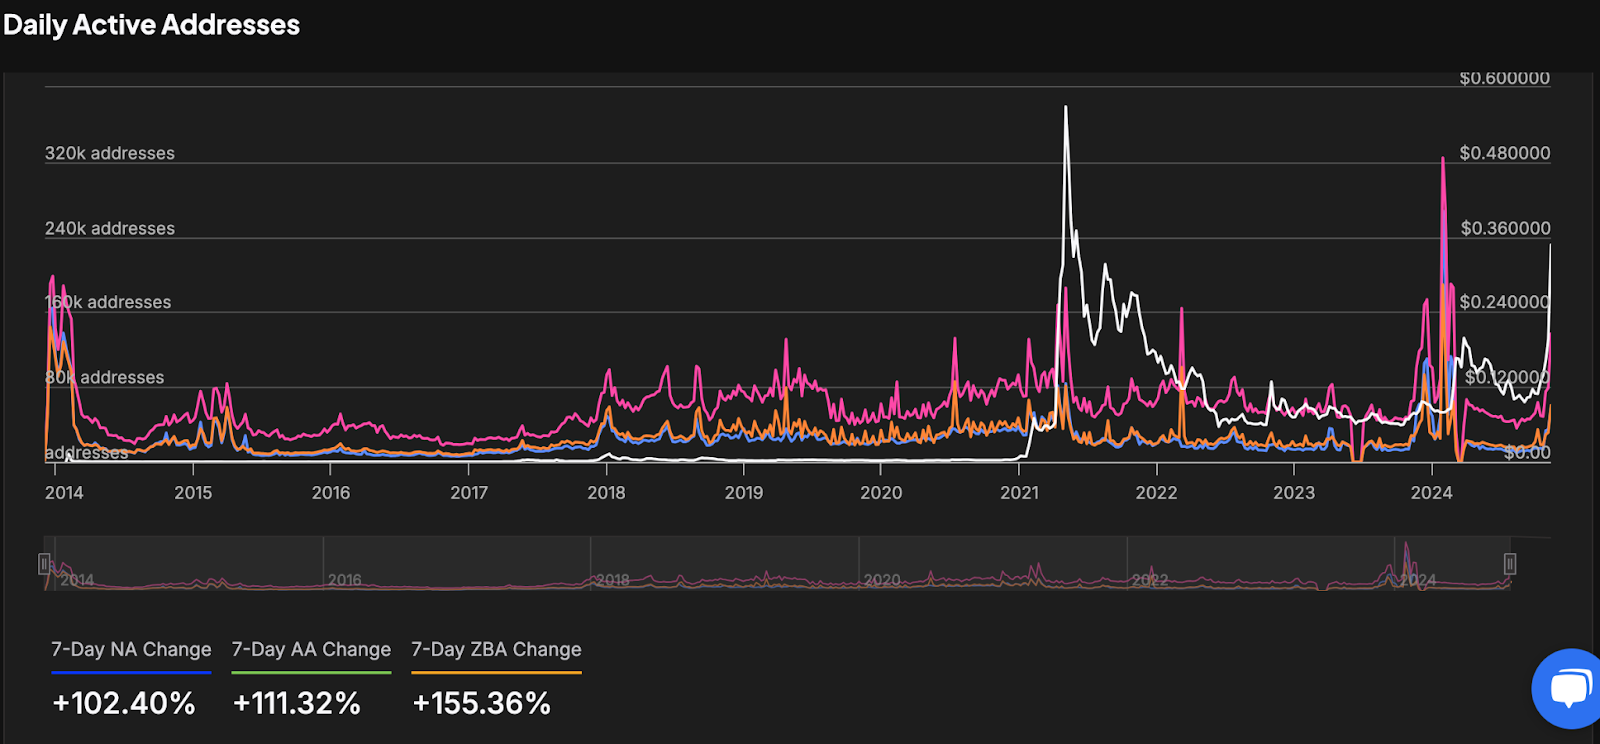Click the 2020 x-axis label
Viewport: 1600px width, 744px height.
tap(881, 493)
